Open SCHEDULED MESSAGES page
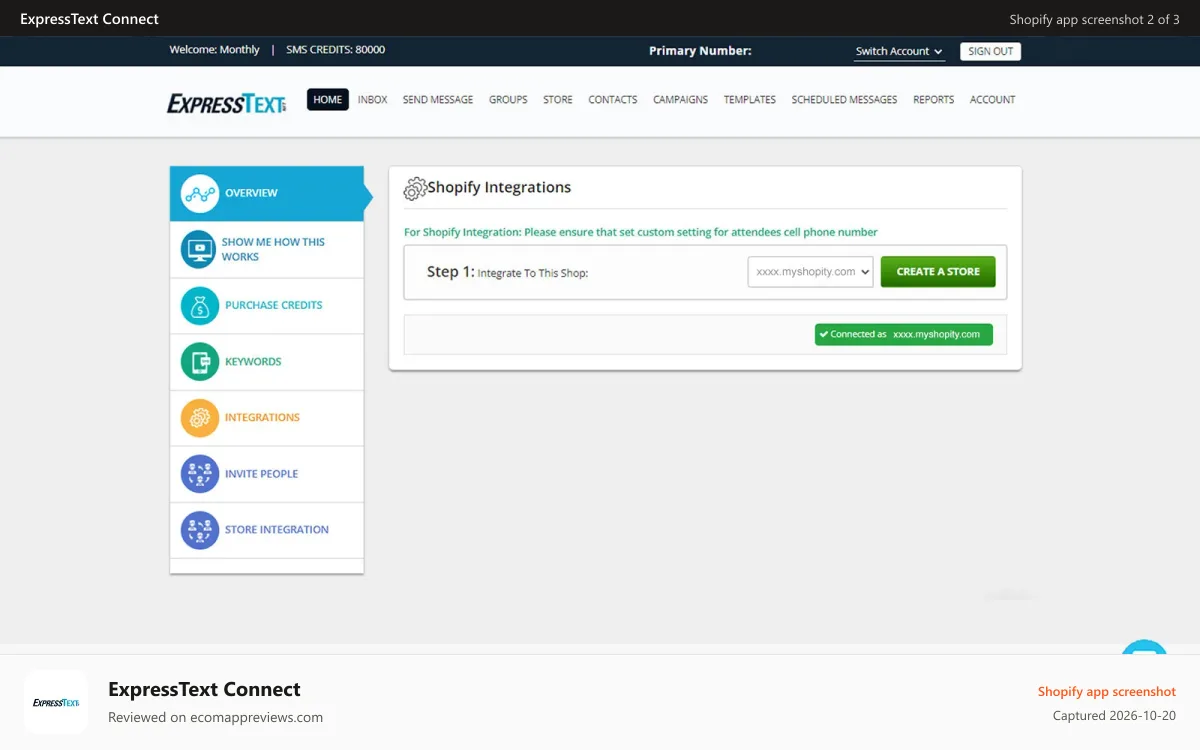The height and width of the screenshot is (750, 1200). (x=844, y=100)
